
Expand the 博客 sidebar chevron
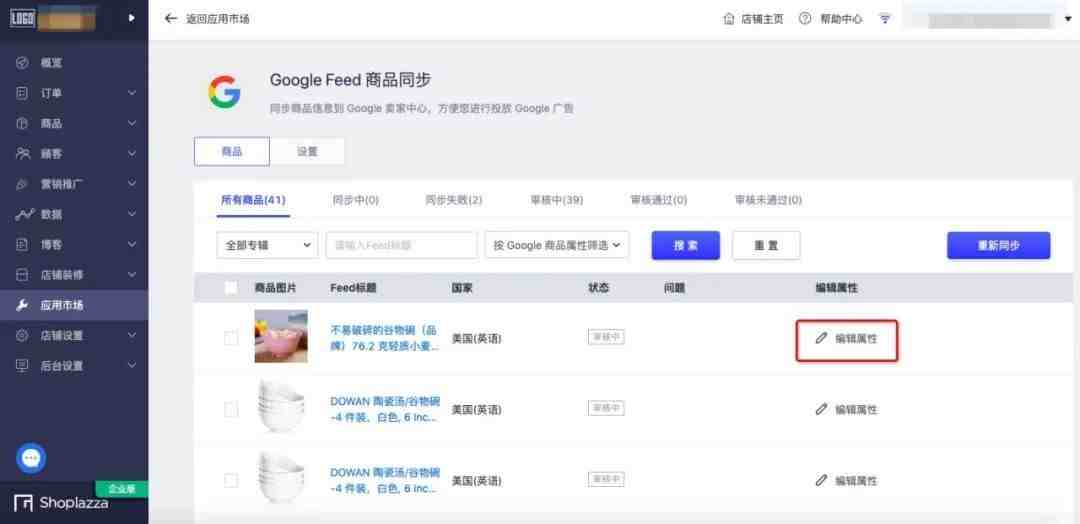click(x=132, y=244)
